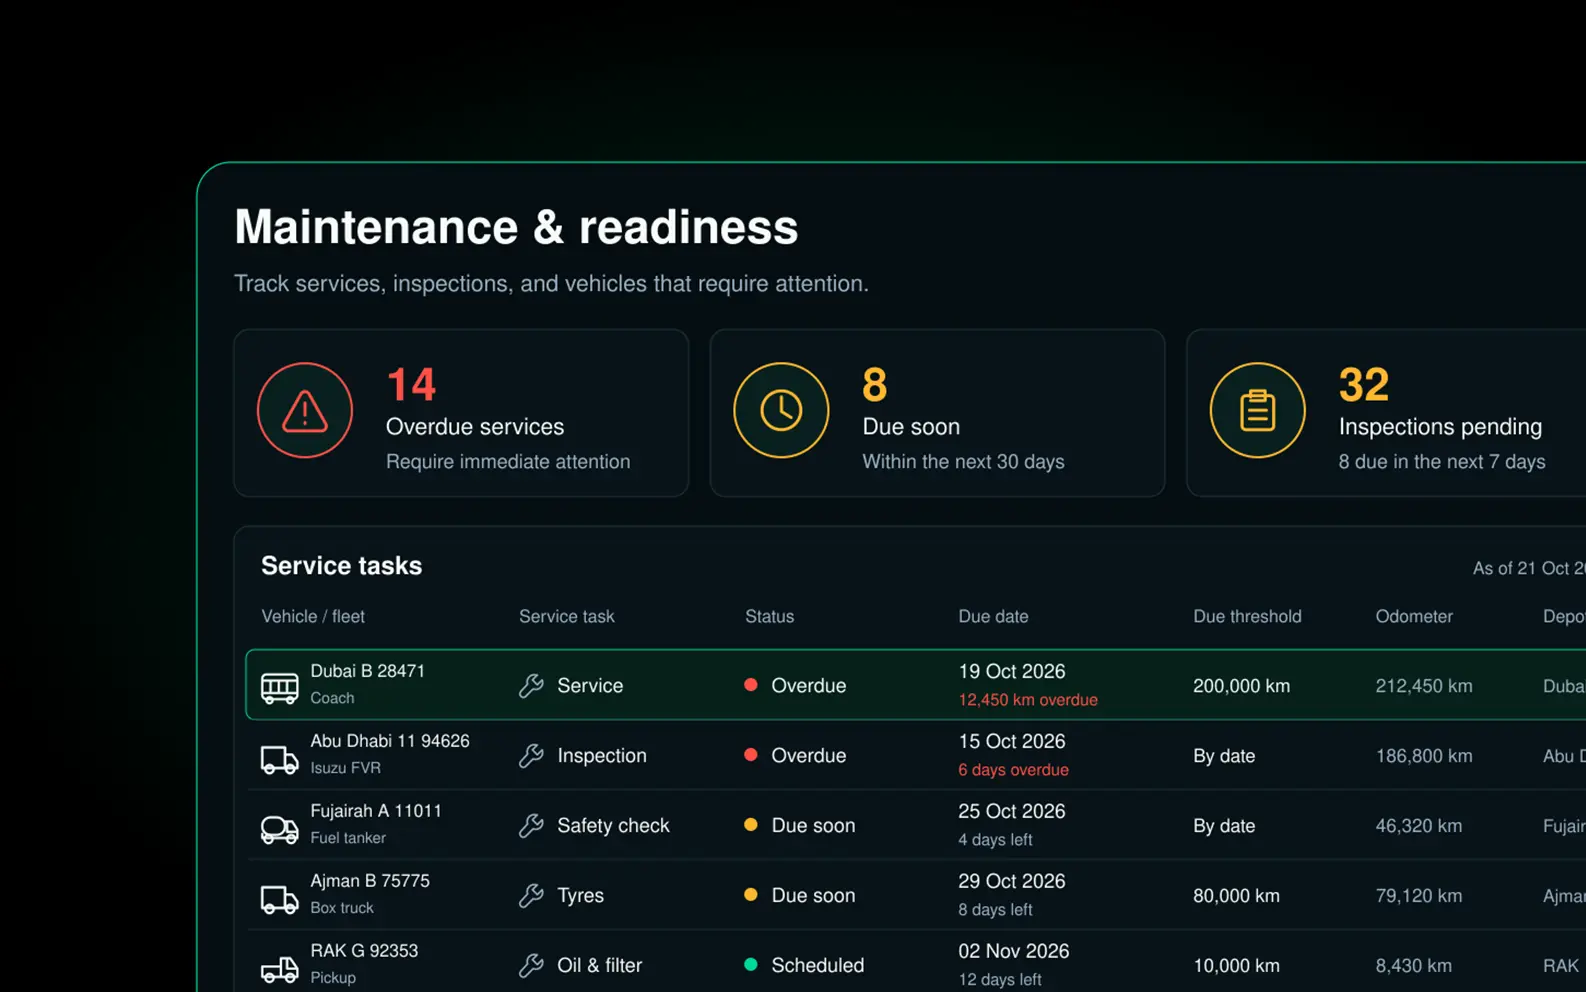Screen dimensions: 1586x992
Task: Click the fuel tanker icon for Fujairah A 11011
Action: click(x=279, y=829)
